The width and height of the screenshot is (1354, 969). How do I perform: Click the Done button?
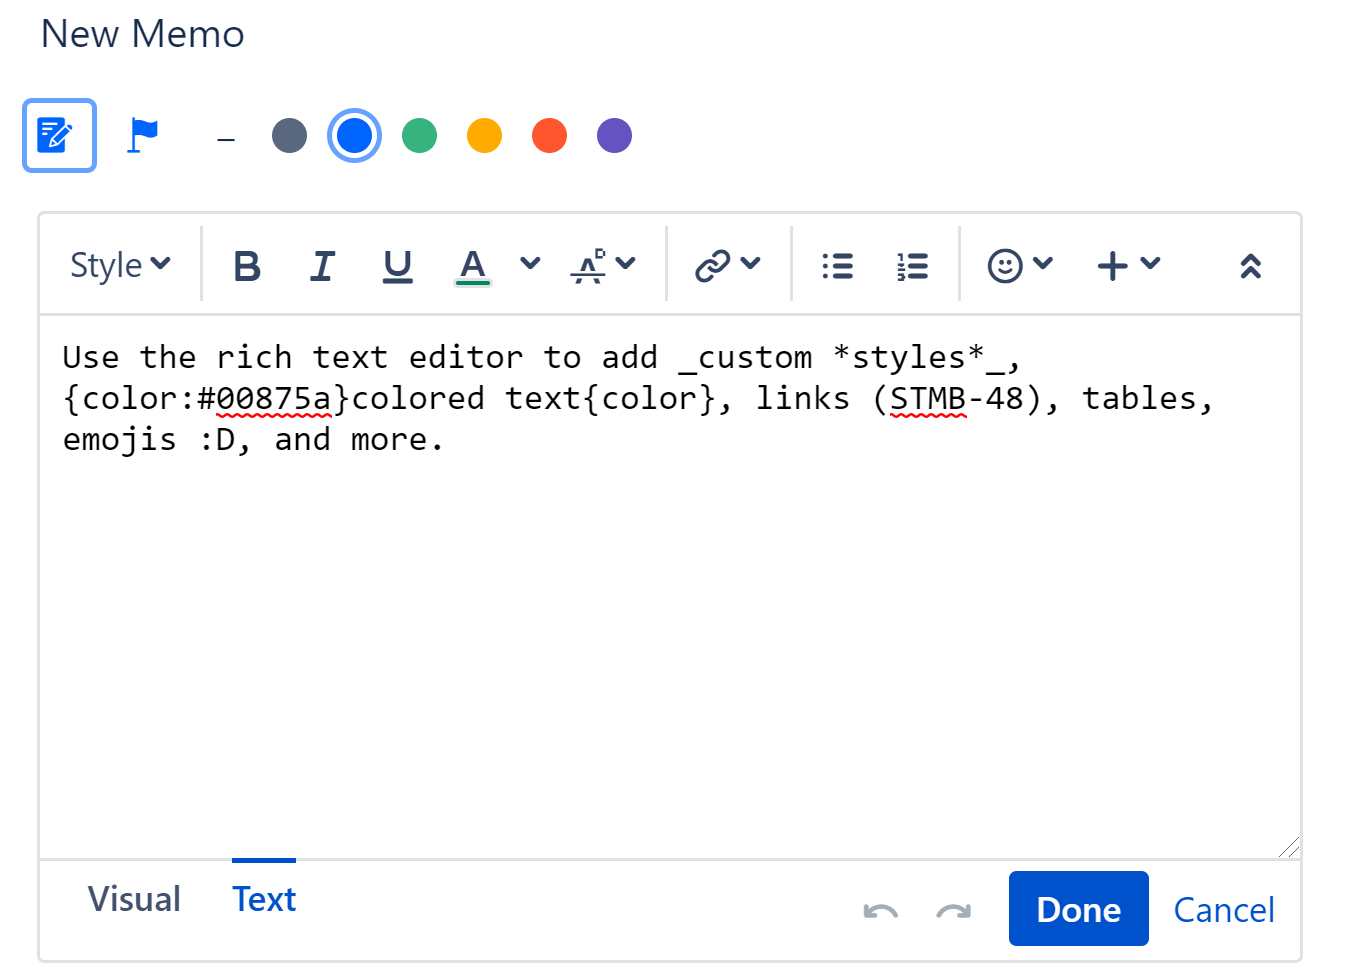click(x=1078, y=909)
